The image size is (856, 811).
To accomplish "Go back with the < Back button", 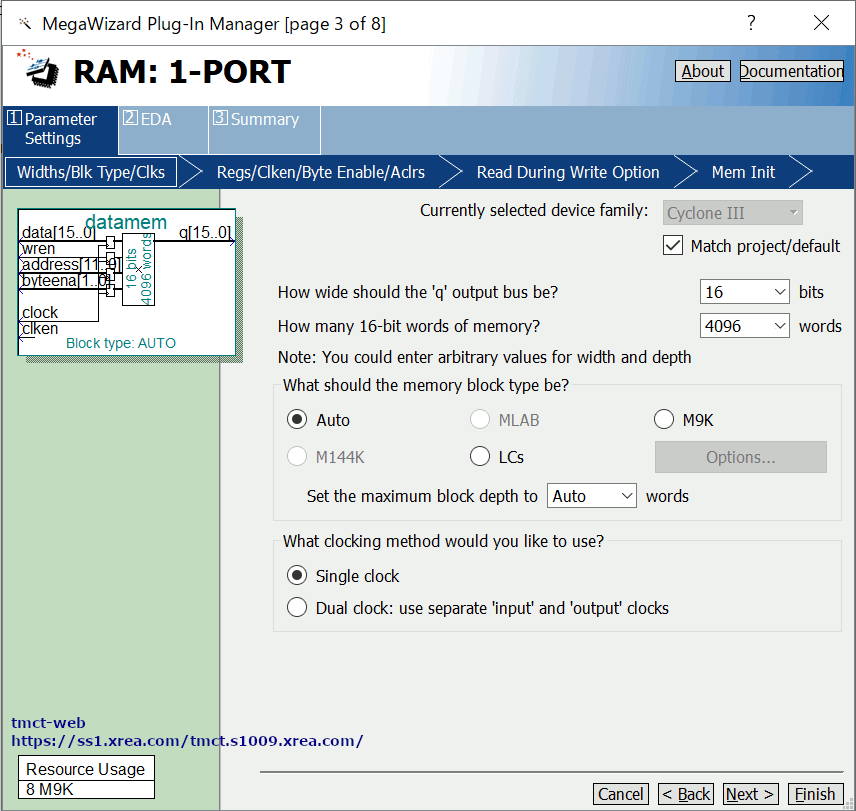I will coord(686,794).
